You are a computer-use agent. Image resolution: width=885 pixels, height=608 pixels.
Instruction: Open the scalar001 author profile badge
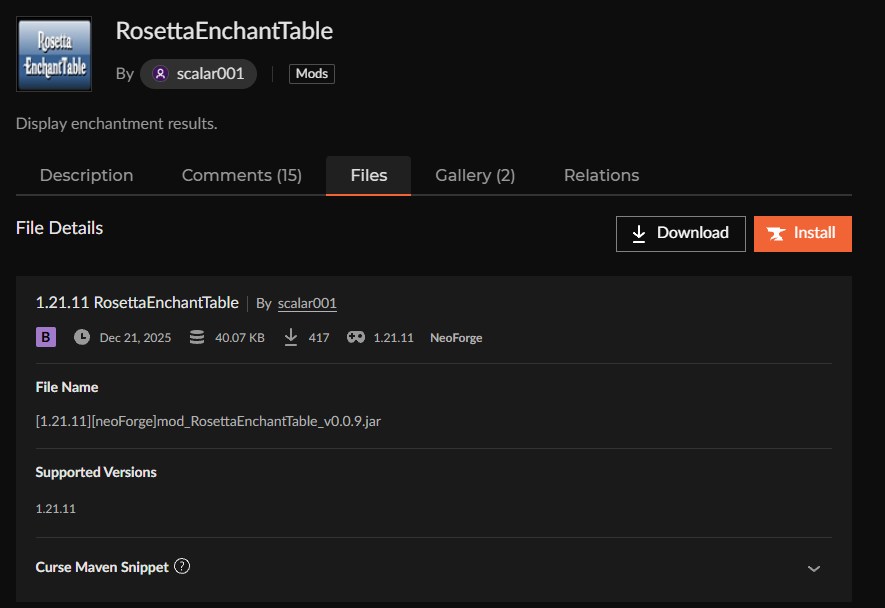point(199,74)
